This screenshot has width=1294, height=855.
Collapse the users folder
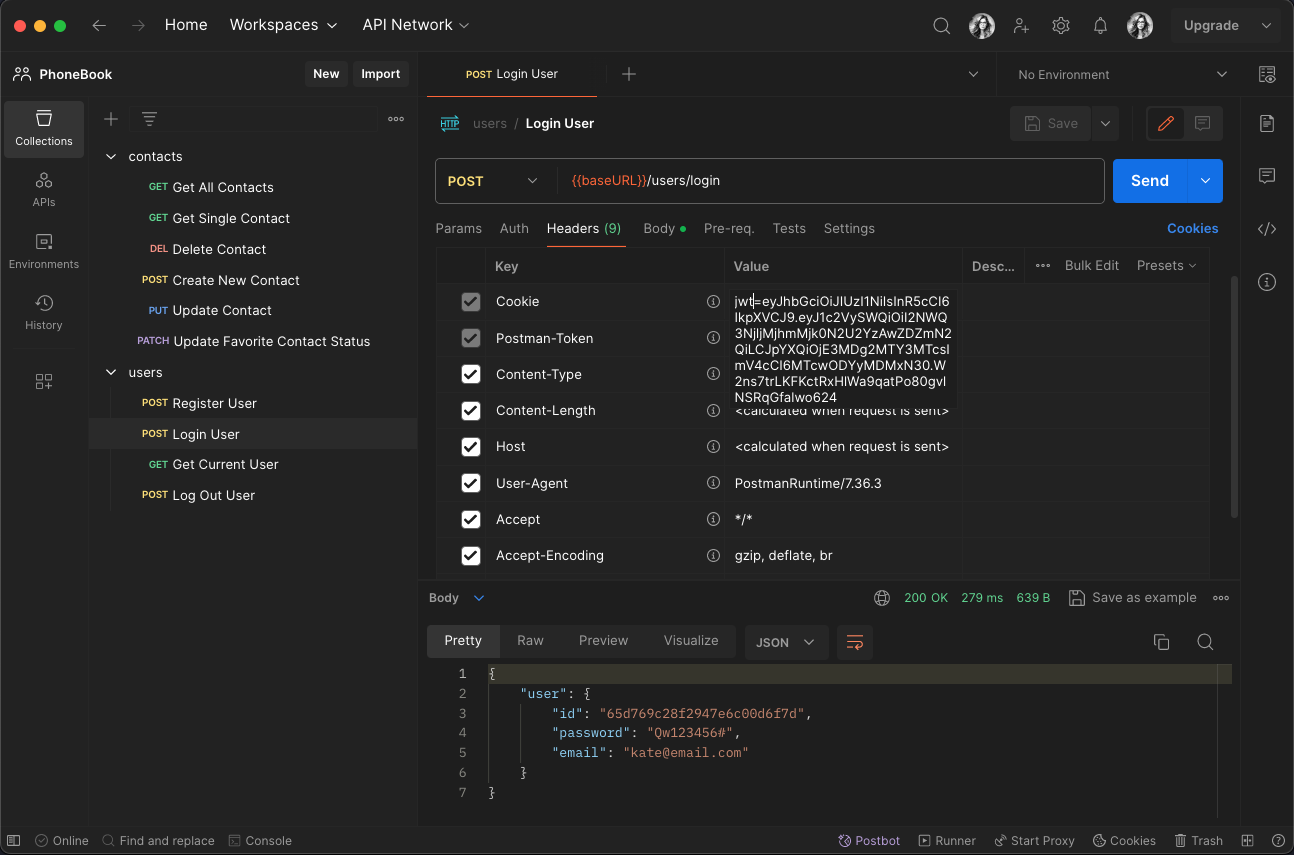(111, 373)
